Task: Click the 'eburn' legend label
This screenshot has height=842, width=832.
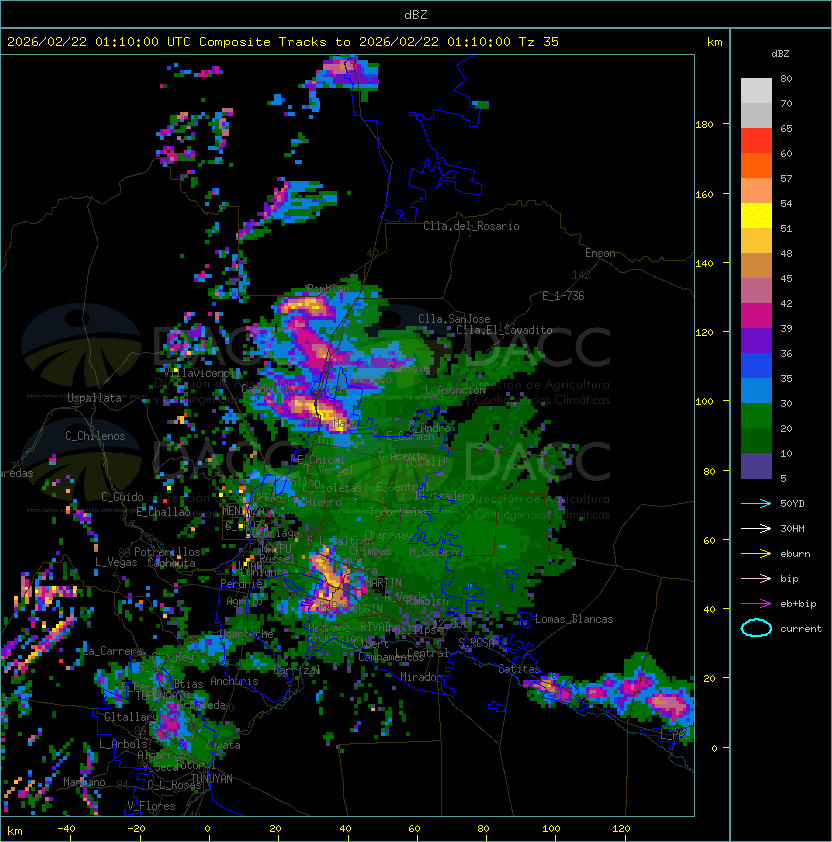Action: [795, 554]
